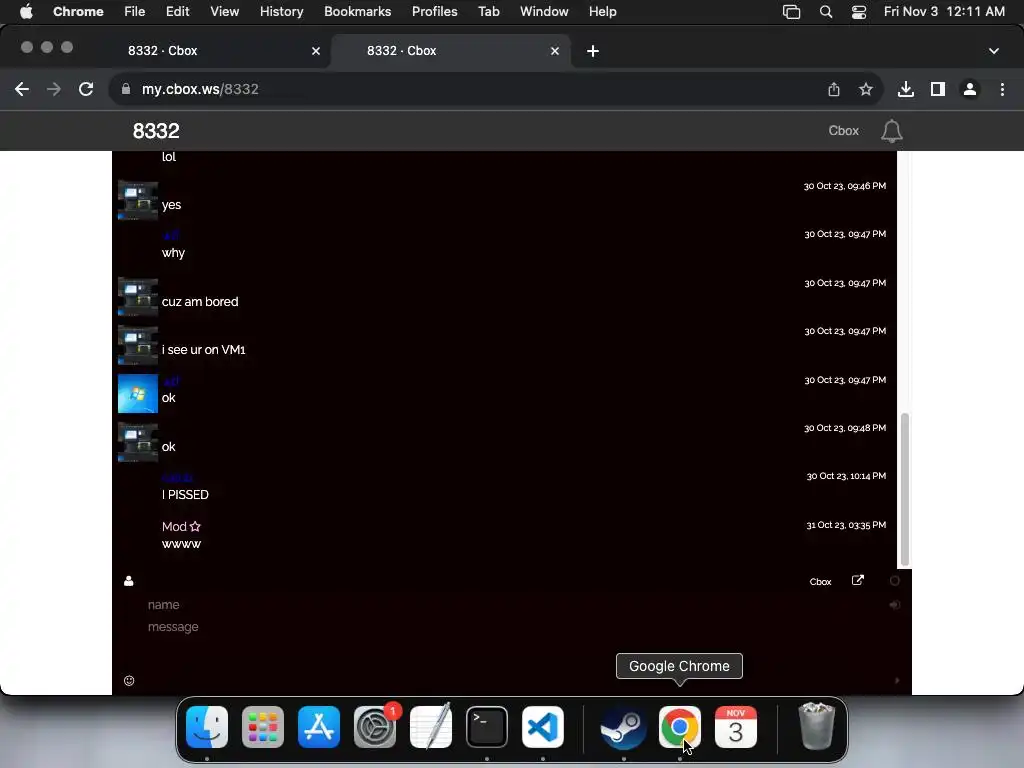Select the second 8332 · Cbox tab
The width and height of the screenshot is (1024, 768).
(451, 51)
